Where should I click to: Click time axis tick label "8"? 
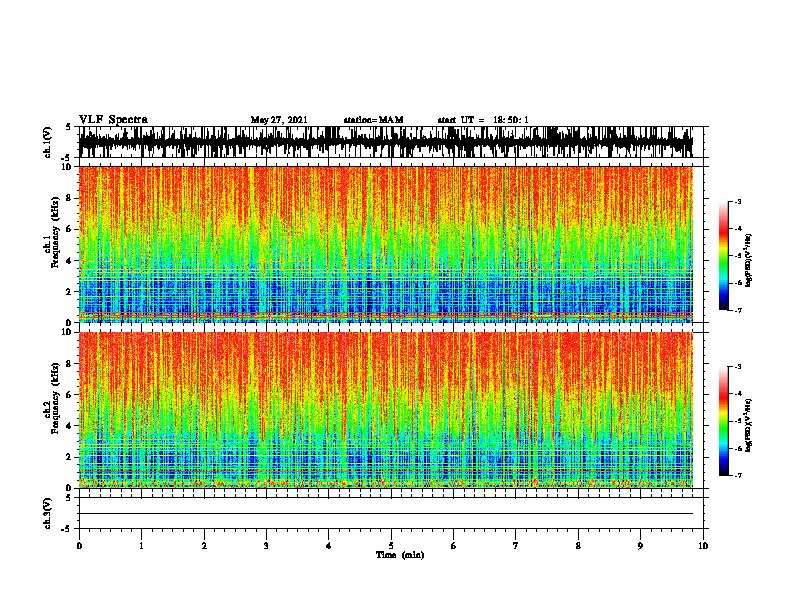point(578,546)
